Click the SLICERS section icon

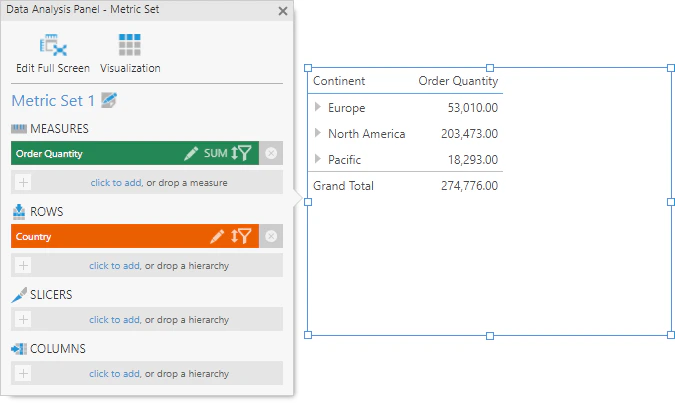click(19, 295)
